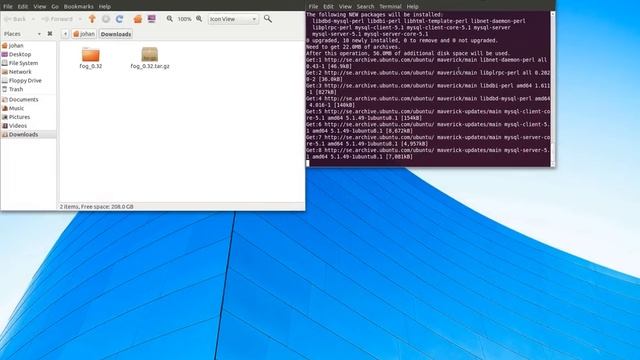This screenshot has height=360, width=640.
Task: Open the Forward history dropdown arrow
Action: coord(80,19)
